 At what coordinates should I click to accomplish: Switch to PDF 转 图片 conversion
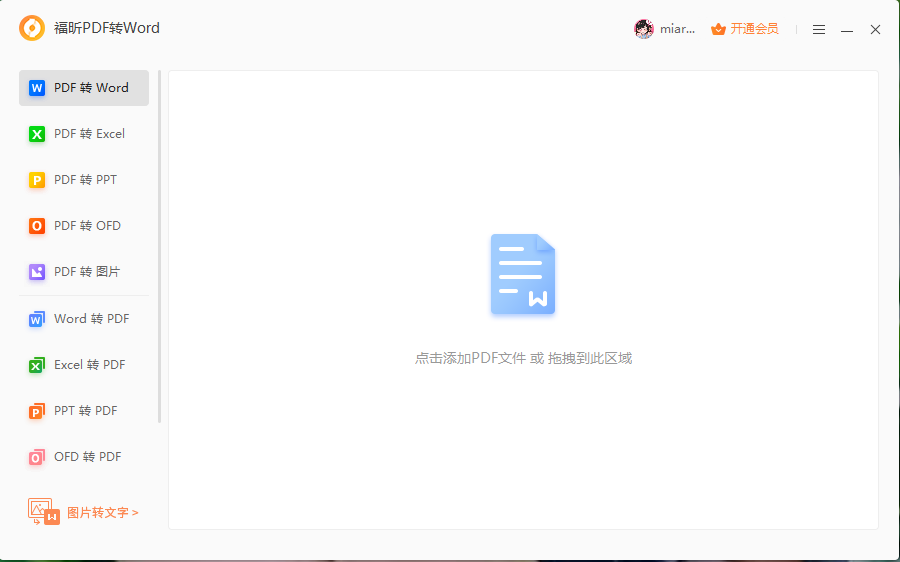(84, 272)
